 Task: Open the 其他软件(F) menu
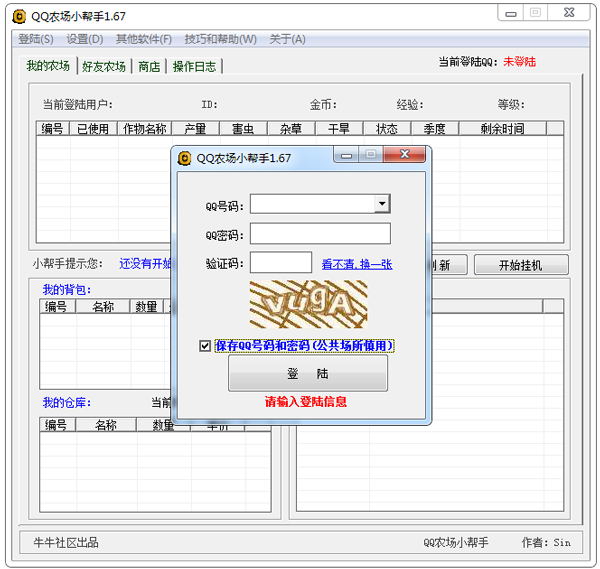click(143, 39)
